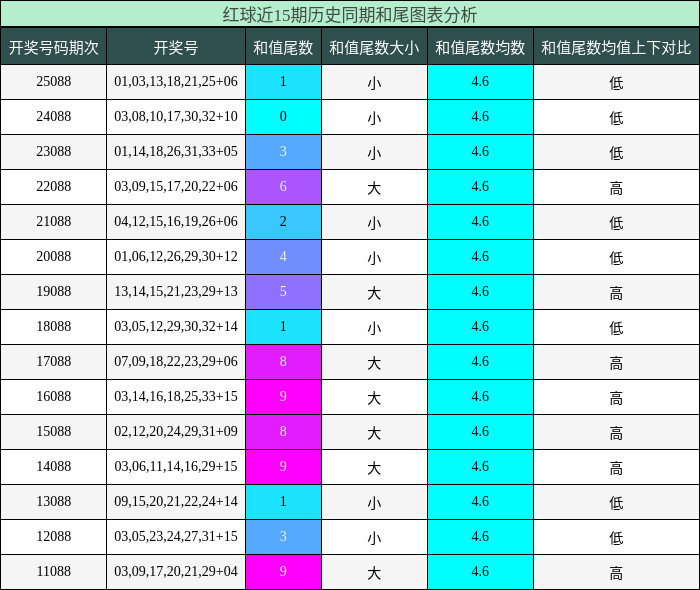Image resolution: width=700 pixels, height=590 pixels.
Task: Select the 和值尾数大小 header cell
Action: (374, 46)
